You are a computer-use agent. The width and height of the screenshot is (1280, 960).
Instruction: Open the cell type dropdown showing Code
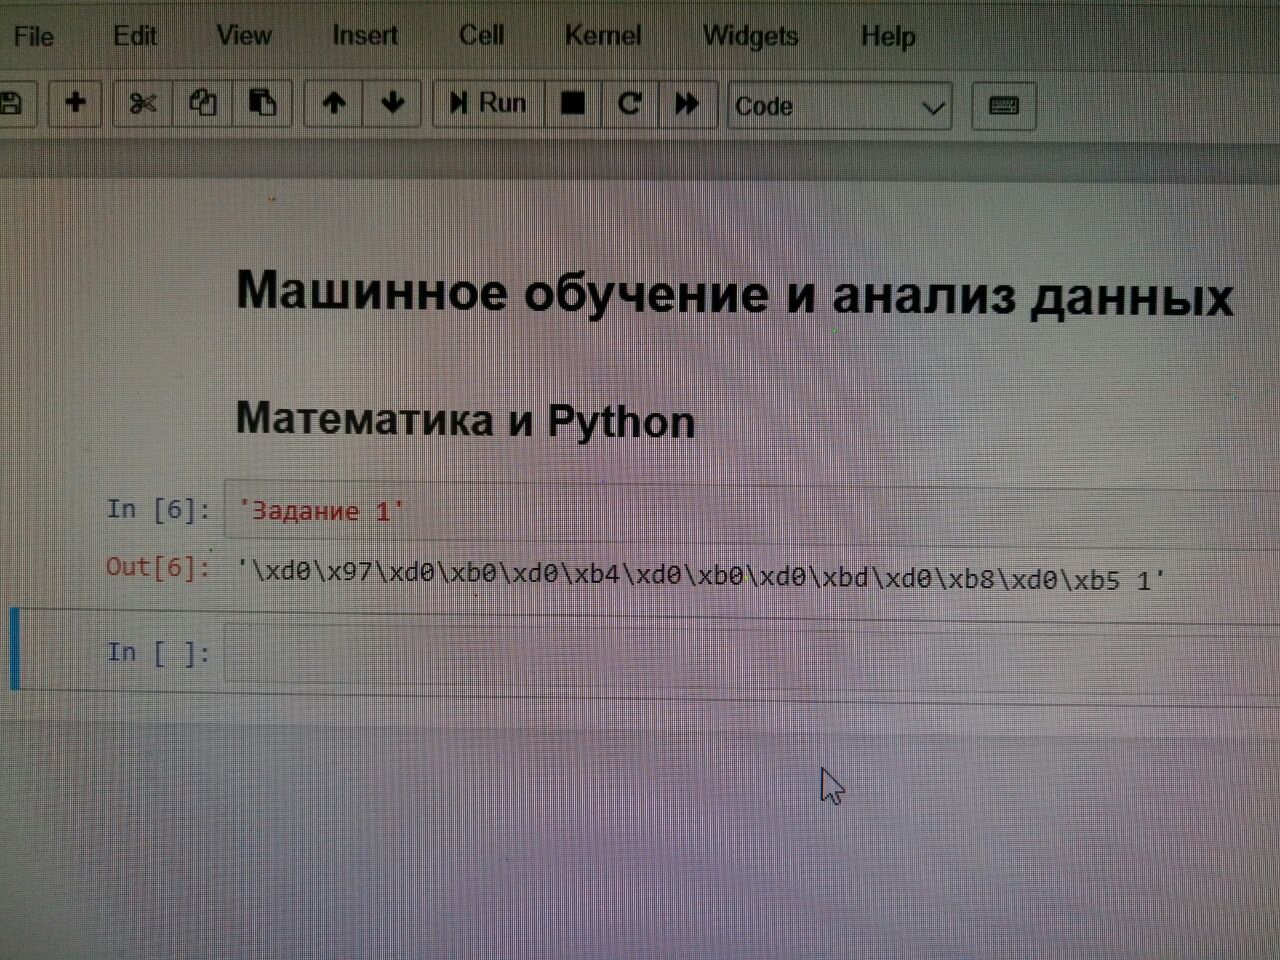point(839,106)
